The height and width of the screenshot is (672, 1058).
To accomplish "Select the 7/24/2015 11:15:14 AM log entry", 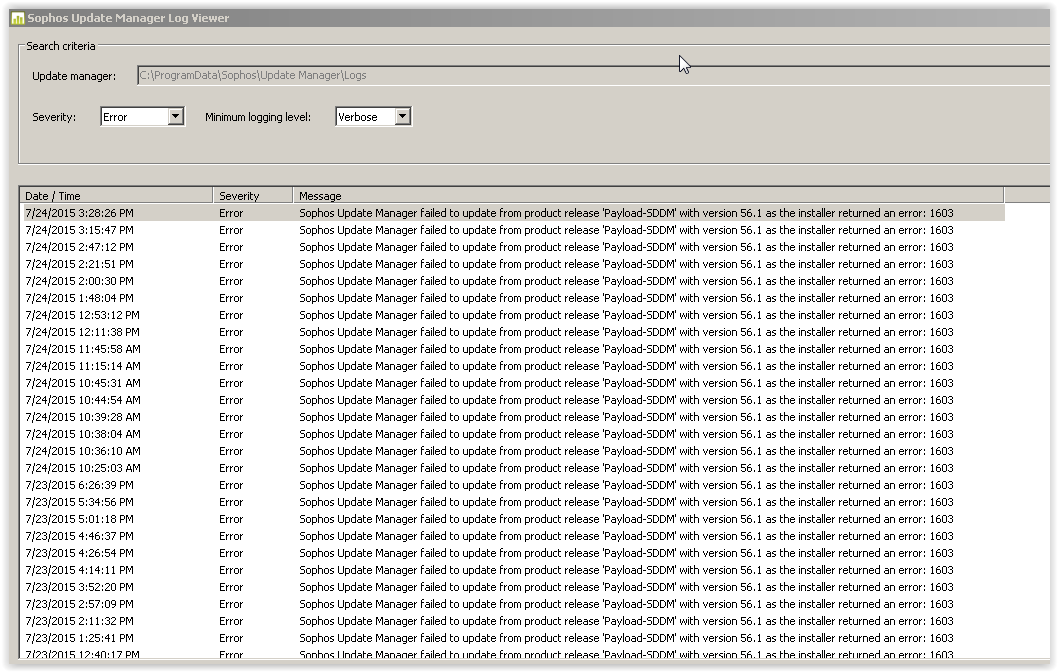I will 513,366.
